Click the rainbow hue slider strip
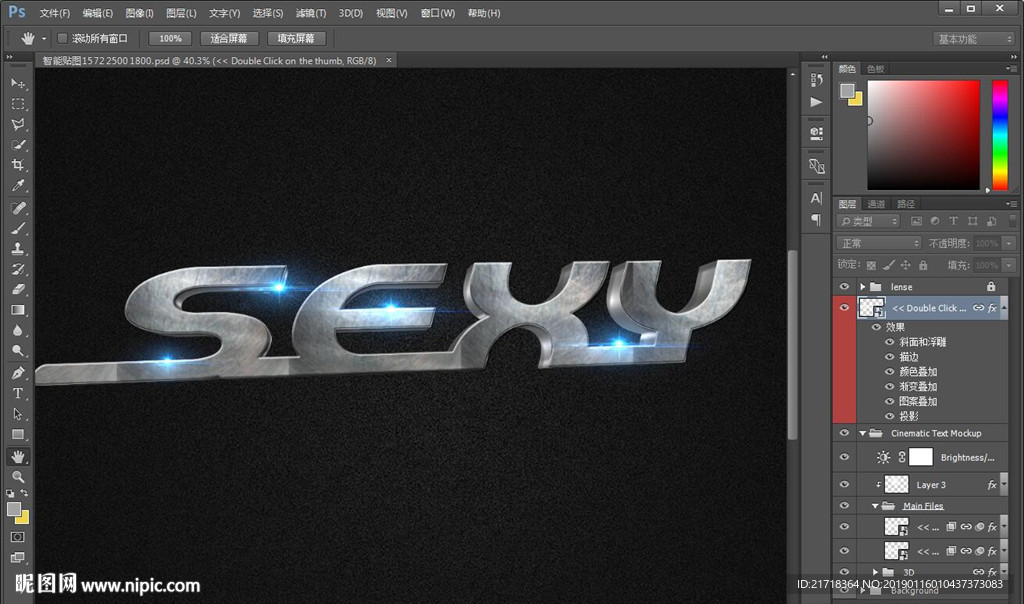Screen dimensions: 1024x604 [x=999, y=135]
